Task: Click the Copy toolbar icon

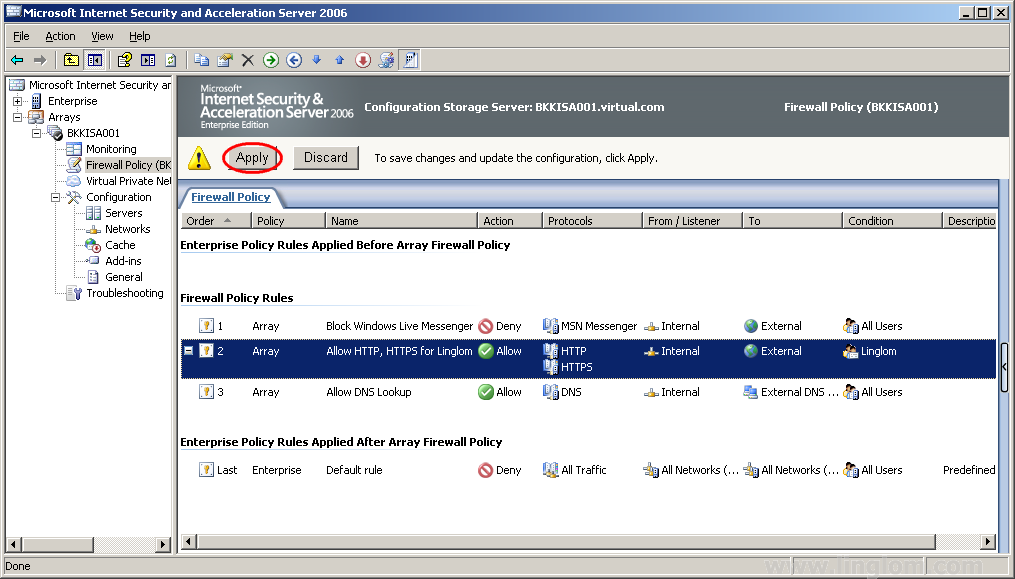Action: [201, 60]
